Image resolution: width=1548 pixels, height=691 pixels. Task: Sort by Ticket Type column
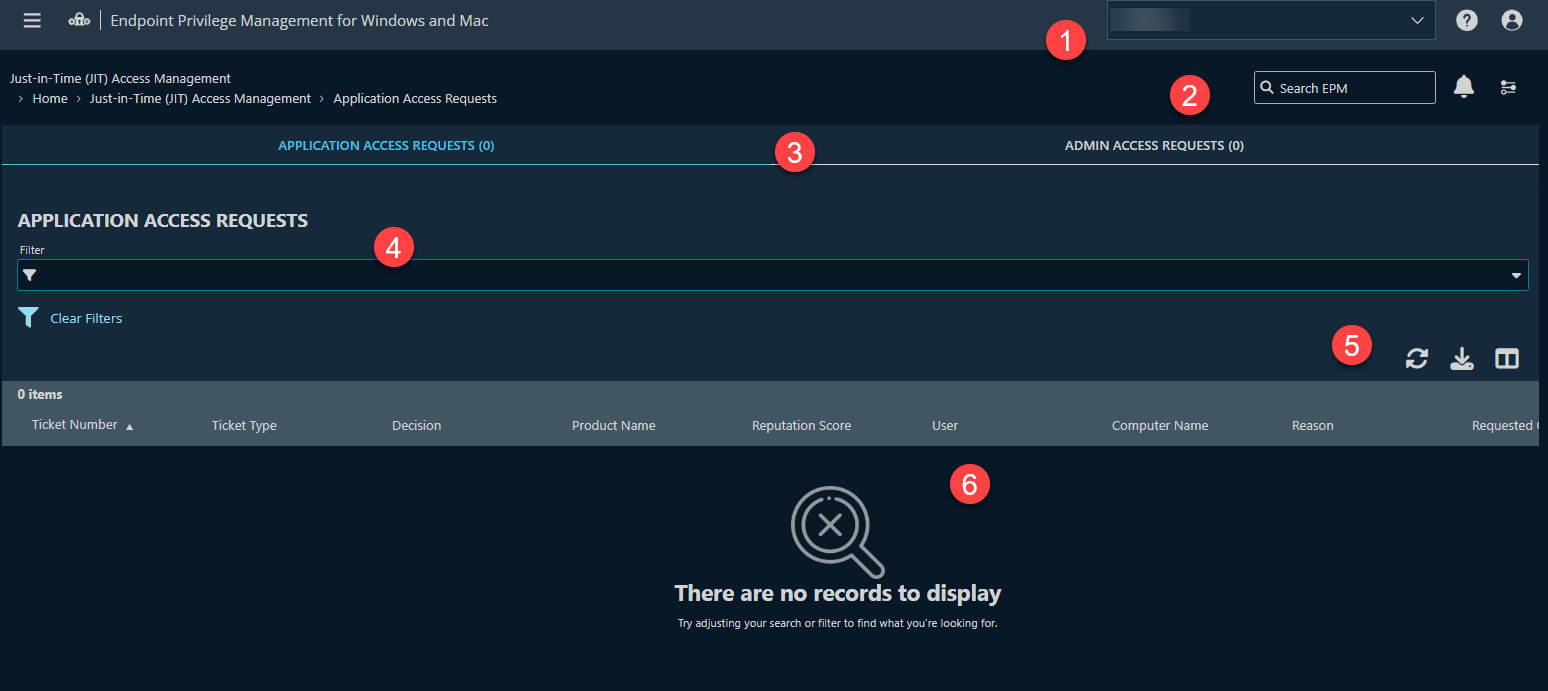(x=244, y=426)
